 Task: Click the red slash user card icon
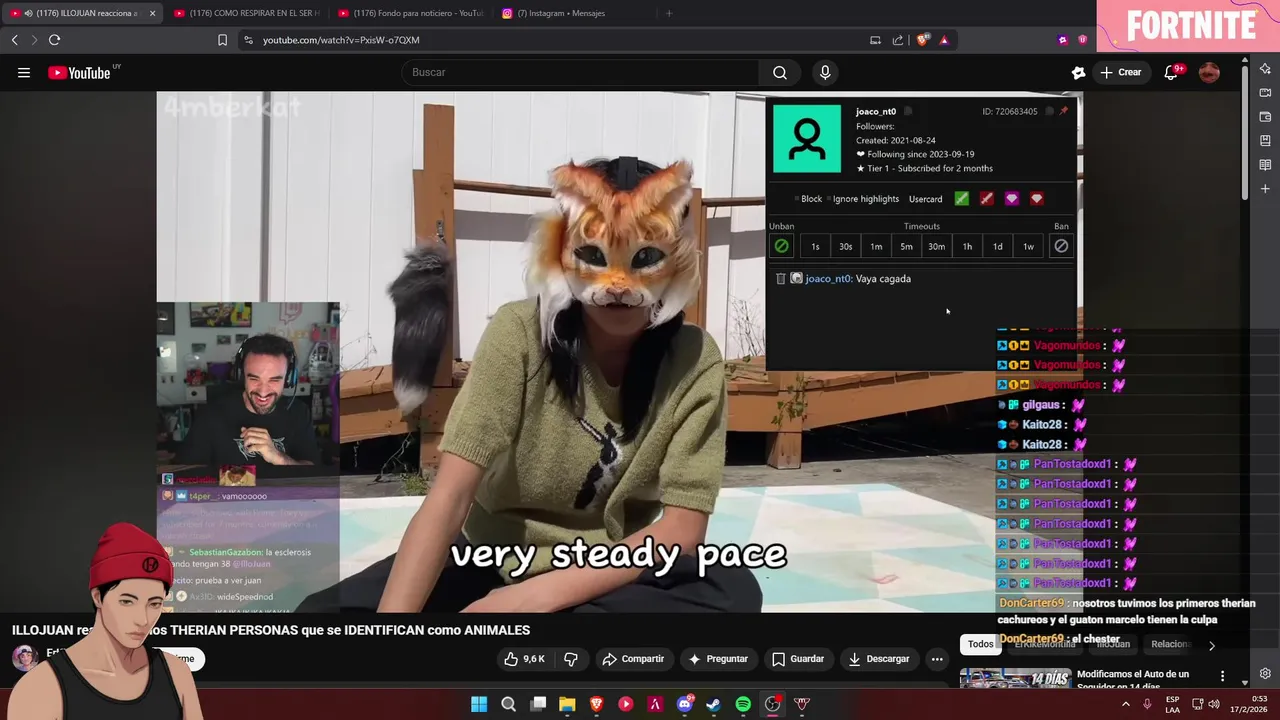[987, 199]
